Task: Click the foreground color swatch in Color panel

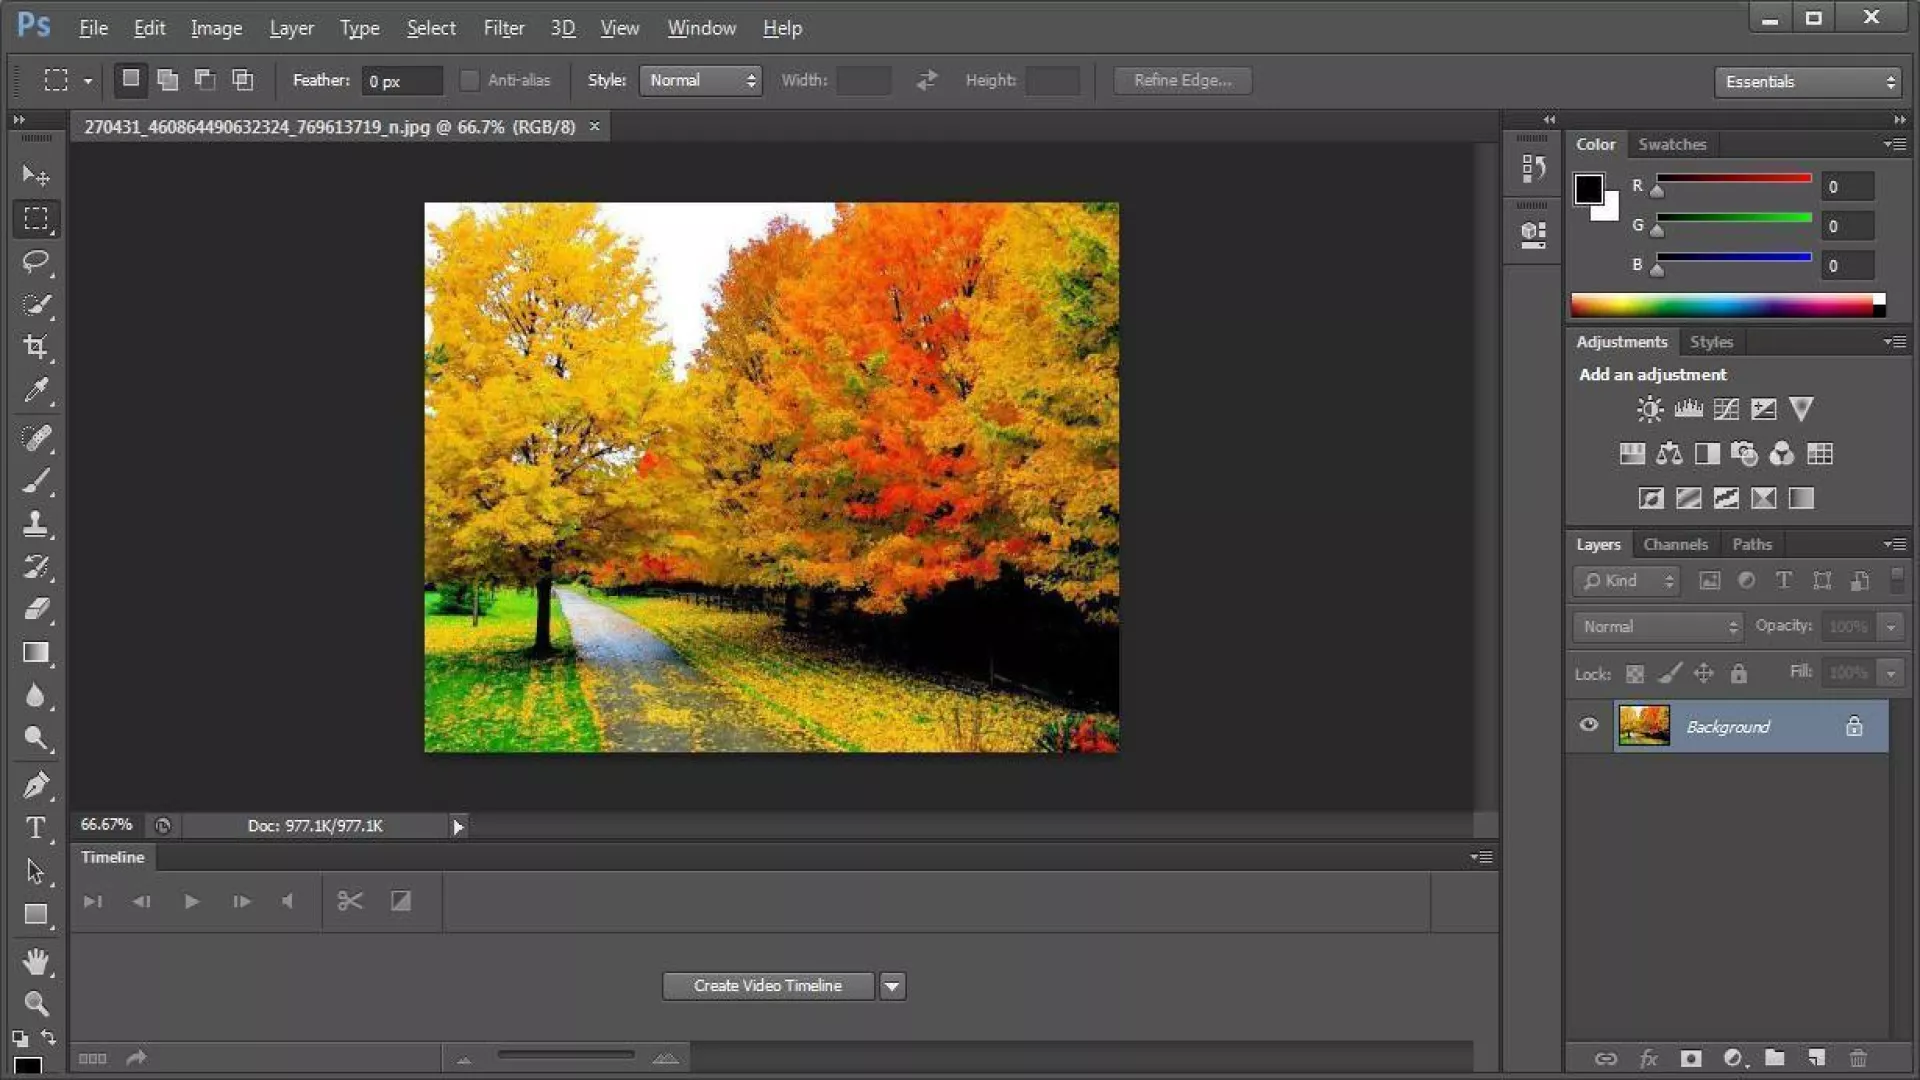Action: [x=1588, y=188]
